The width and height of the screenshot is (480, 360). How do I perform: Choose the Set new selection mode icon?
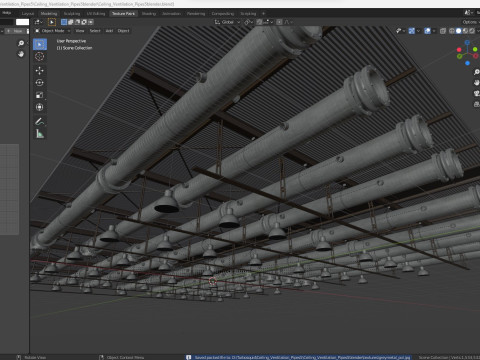coord(64,22)
